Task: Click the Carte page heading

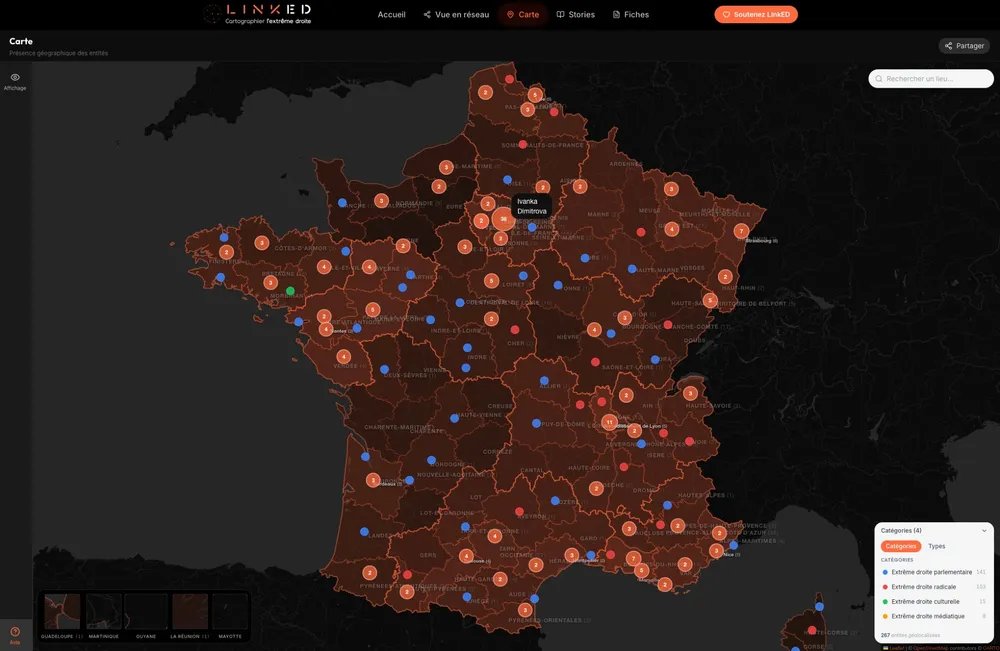Action: tap(20, 41)
